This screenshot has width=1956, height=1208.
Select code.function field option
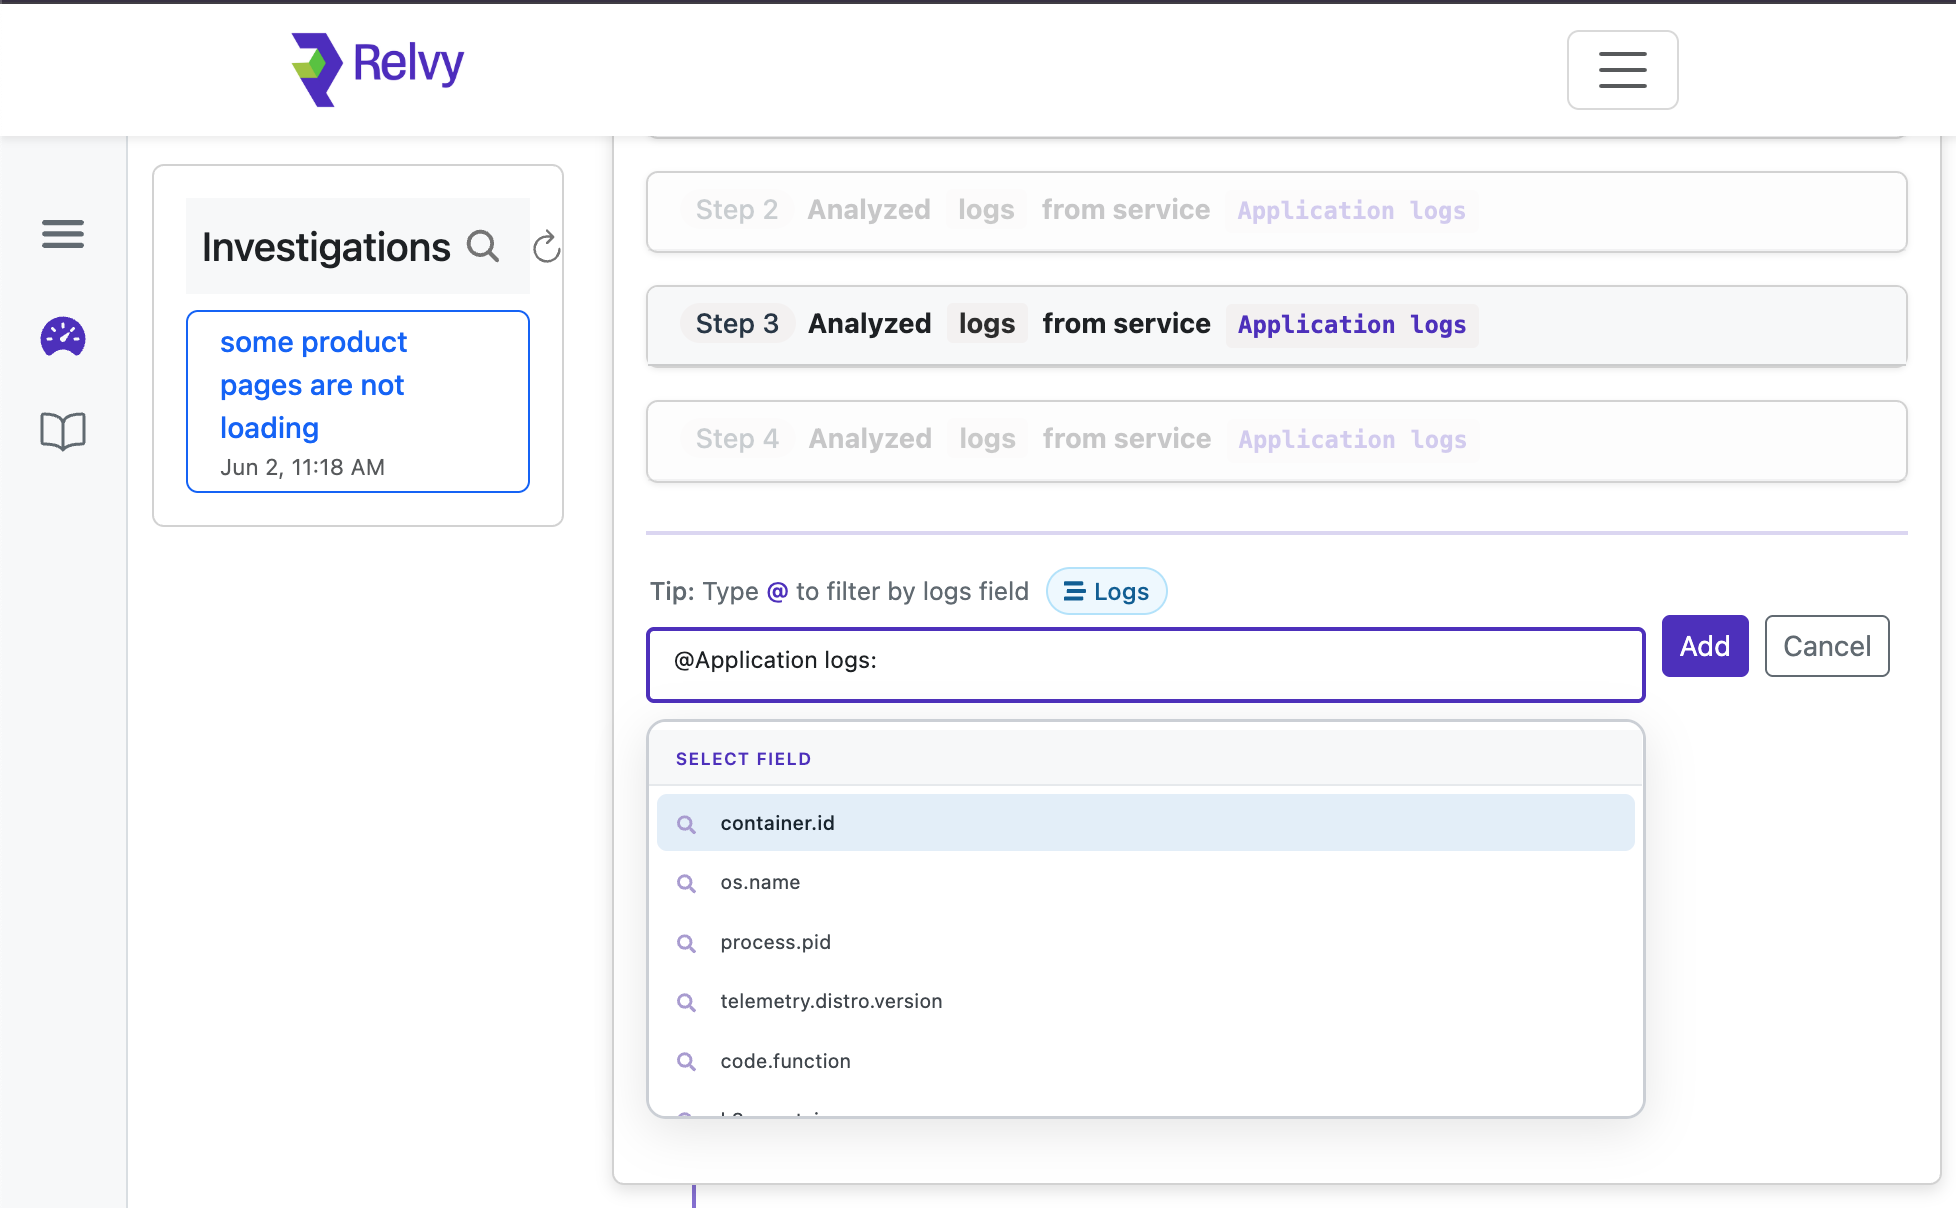[x=785, y=1061]
